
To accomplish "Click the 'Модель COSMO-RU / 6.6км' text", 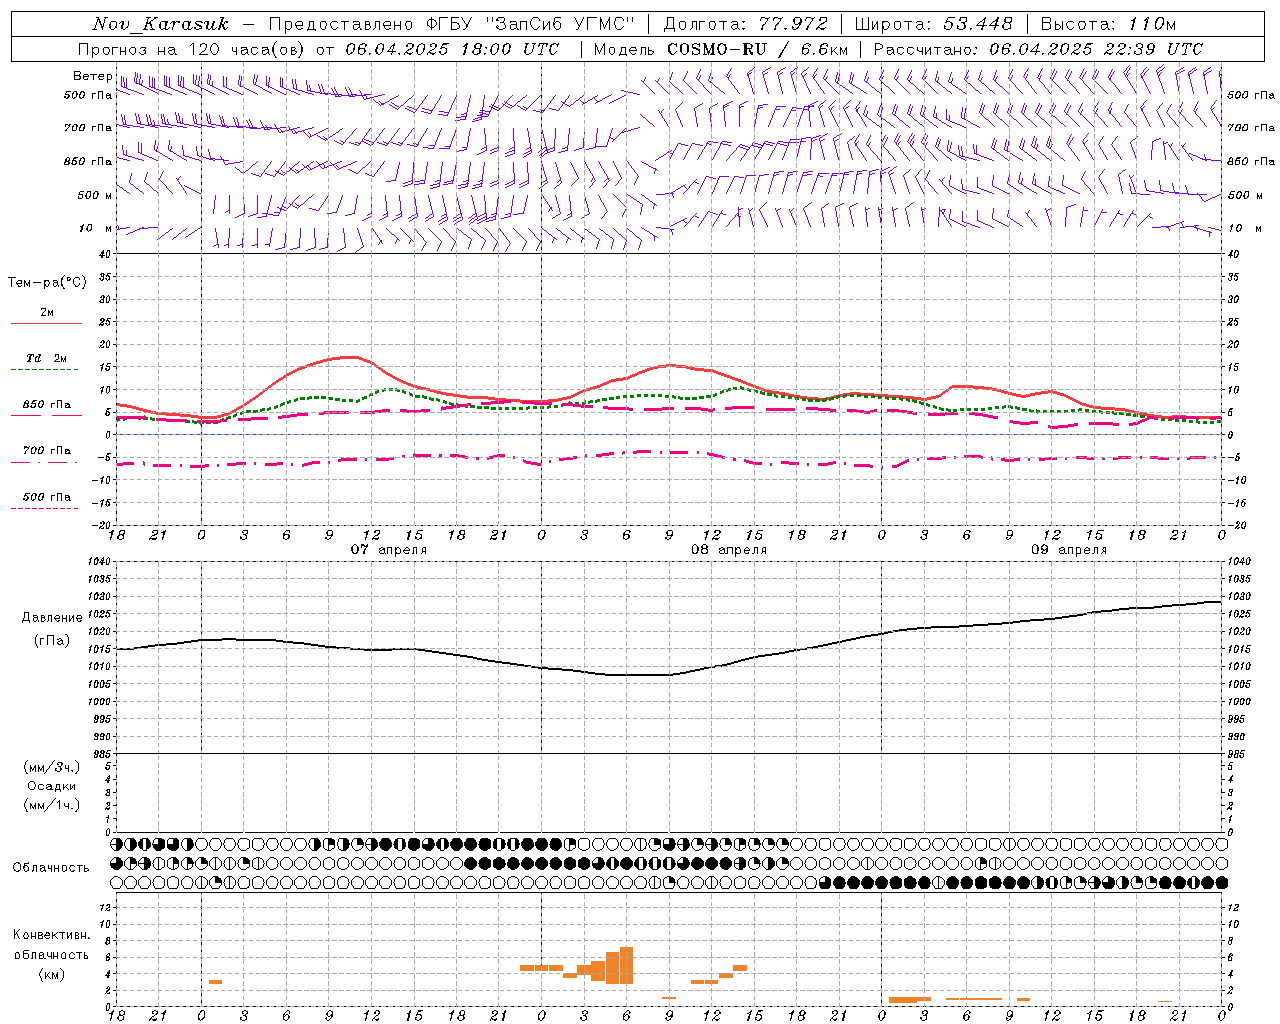I will pos(721,49).
